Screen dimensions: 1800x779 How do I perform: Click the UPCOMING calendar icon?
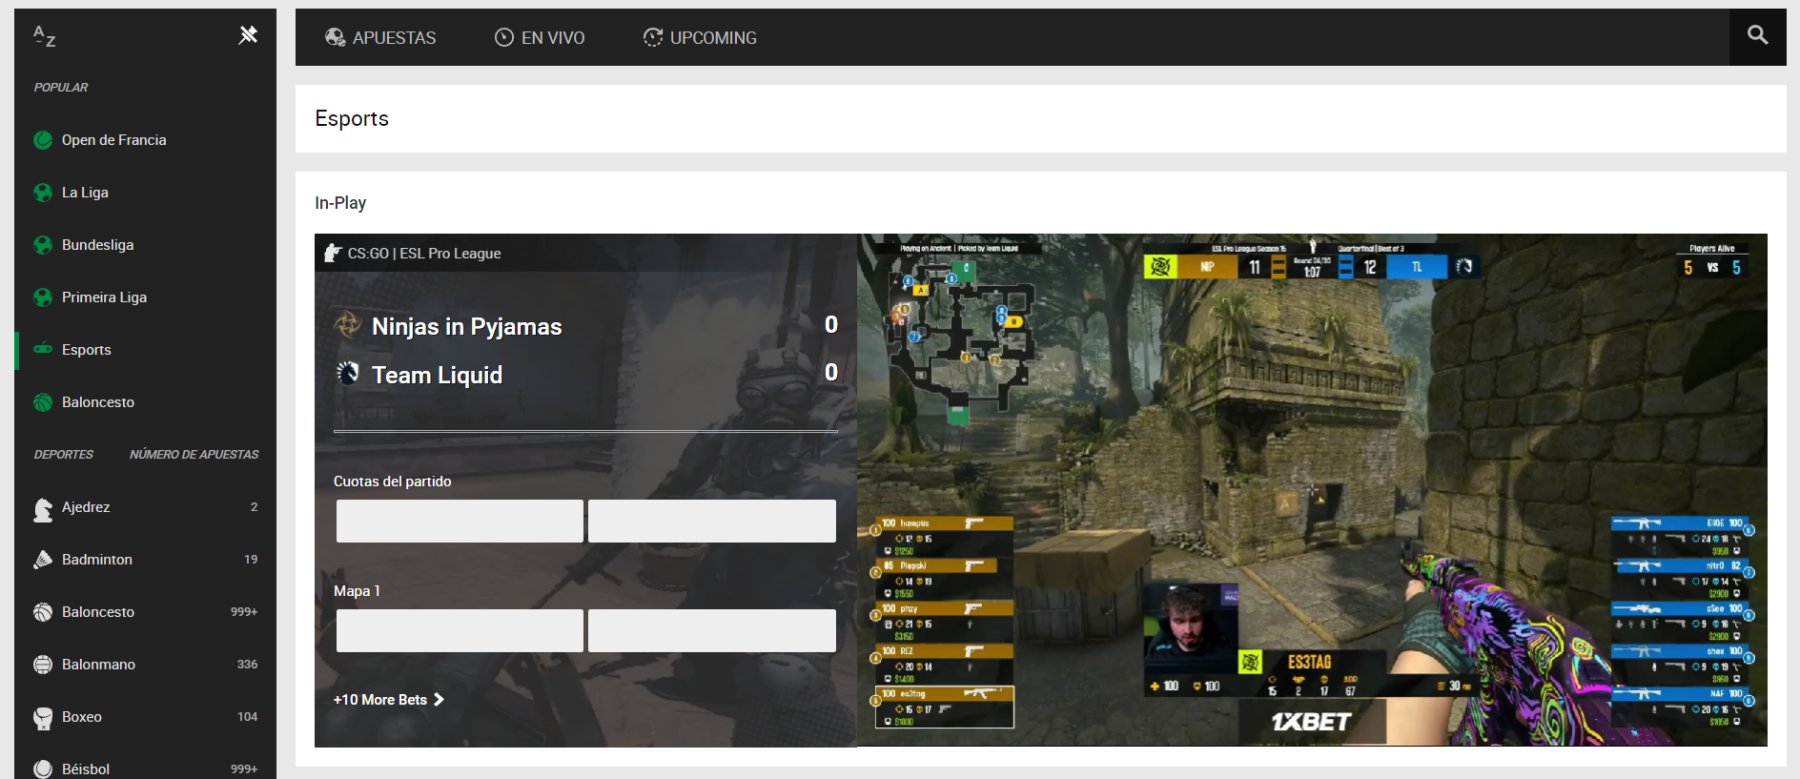point(653,38)
